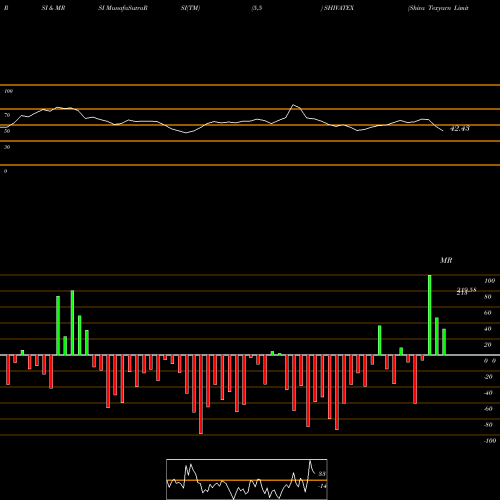
Task: Click the MR axis label -80
Action: (488, 425)
